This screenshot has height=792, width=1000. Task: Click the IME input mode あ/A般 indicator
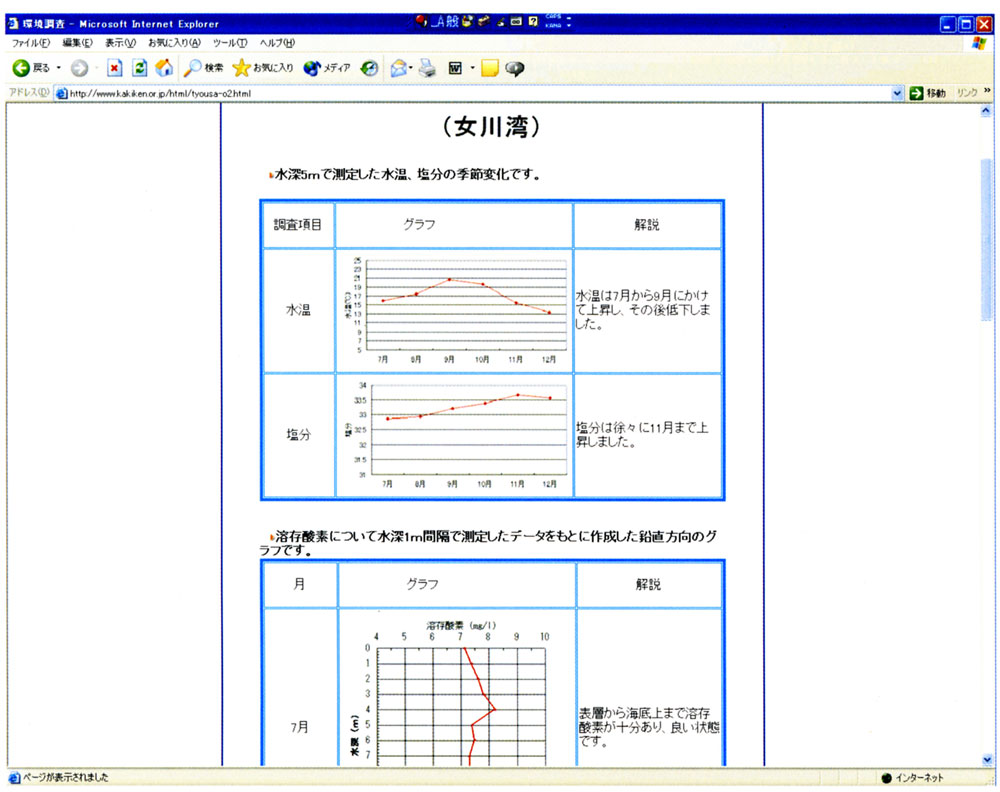[446, 22]
